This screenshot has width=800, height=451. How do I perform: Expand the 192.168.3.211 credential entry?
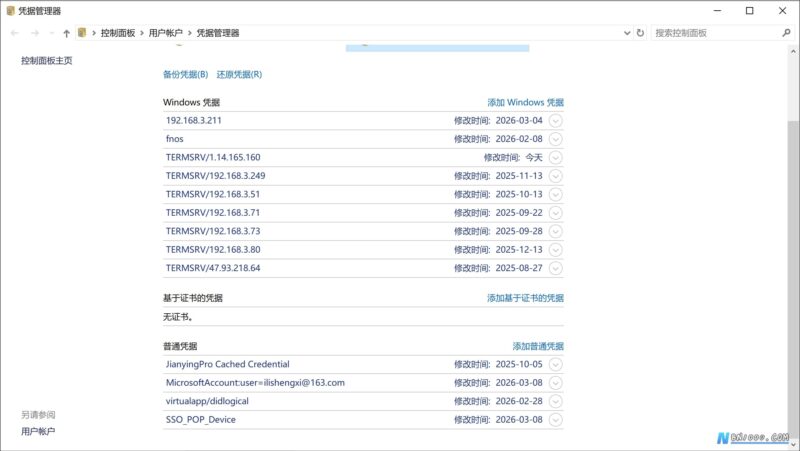click(556, 120)
